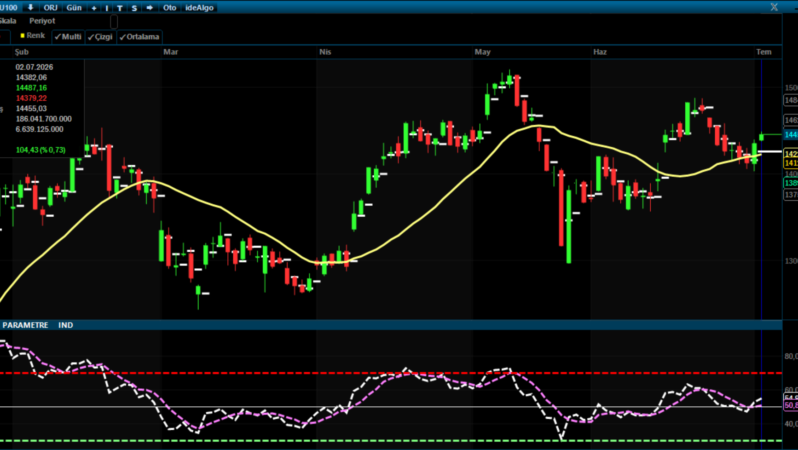Click the Haz month marker on timeline

[x=600, y=52]
